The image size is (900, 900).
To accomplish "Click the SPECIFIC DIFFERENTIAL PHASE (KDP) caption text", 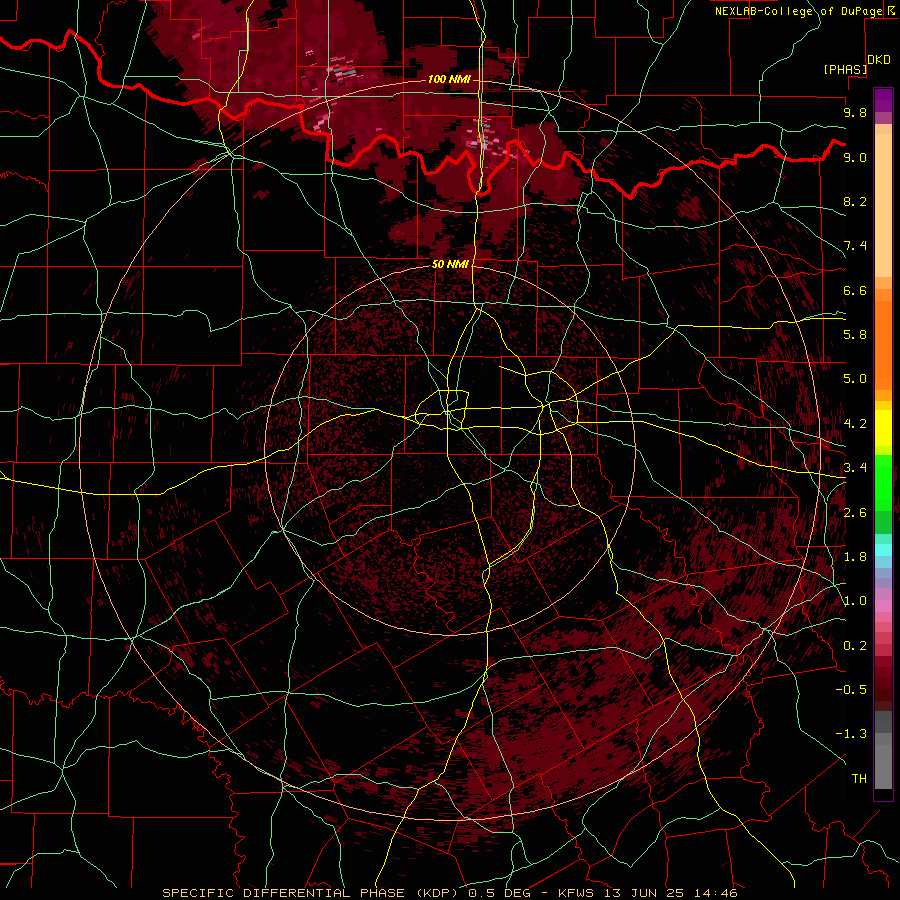I will (309, 893).
